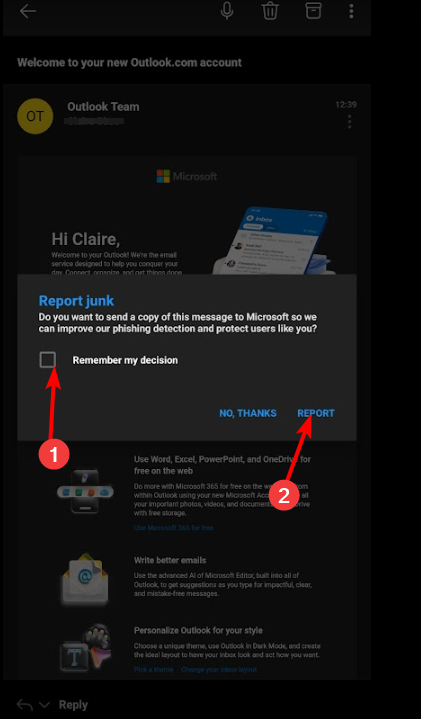Open message options dots below 12:39 time
421x719 pixels.
349,122
